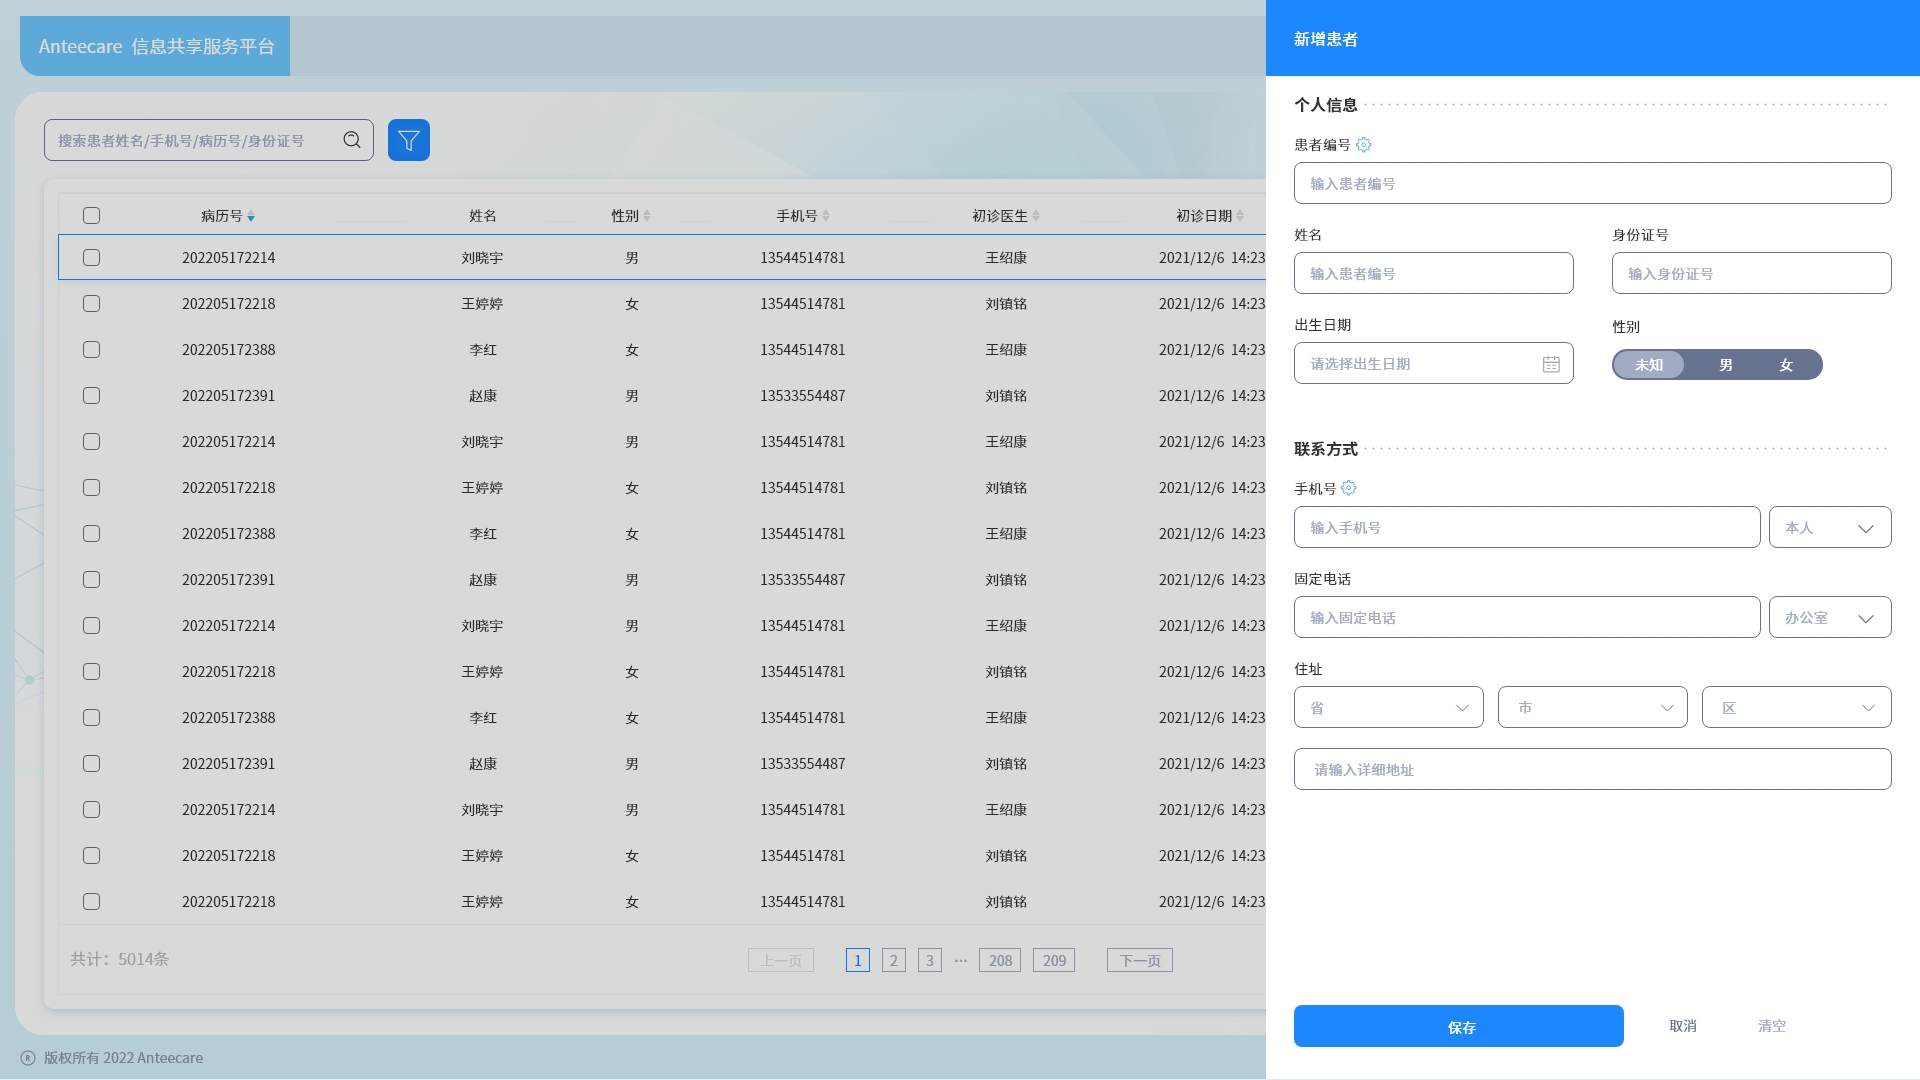The width and height of the screenshot is (1920, 1080).
Task: Select 女 in gender toggle
Action: (1786, 365)
